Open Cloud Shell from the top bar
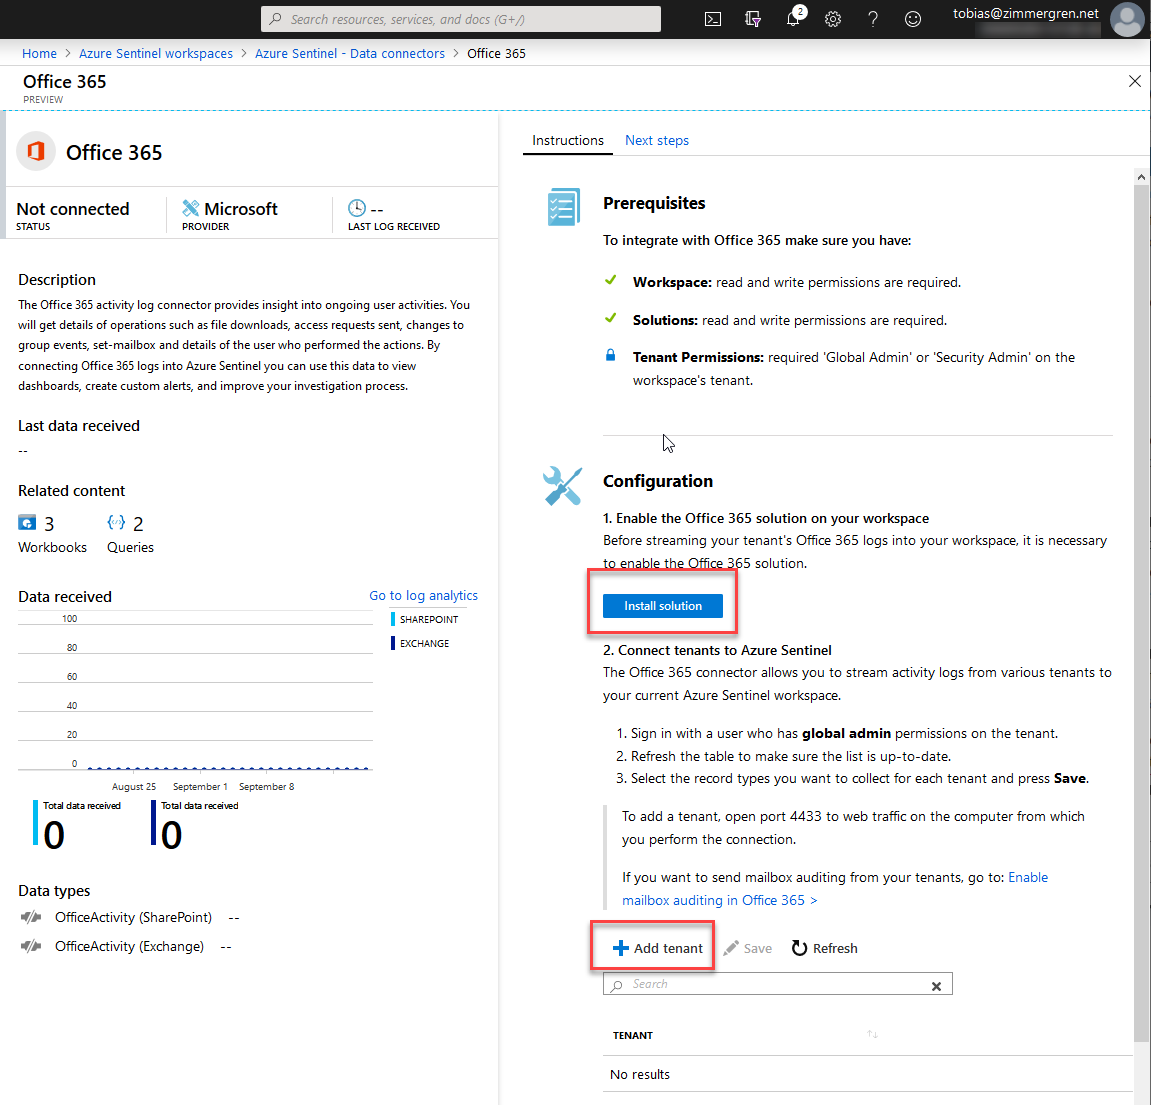This screenshot has width=1151, height=1105. tap(713, 19)
